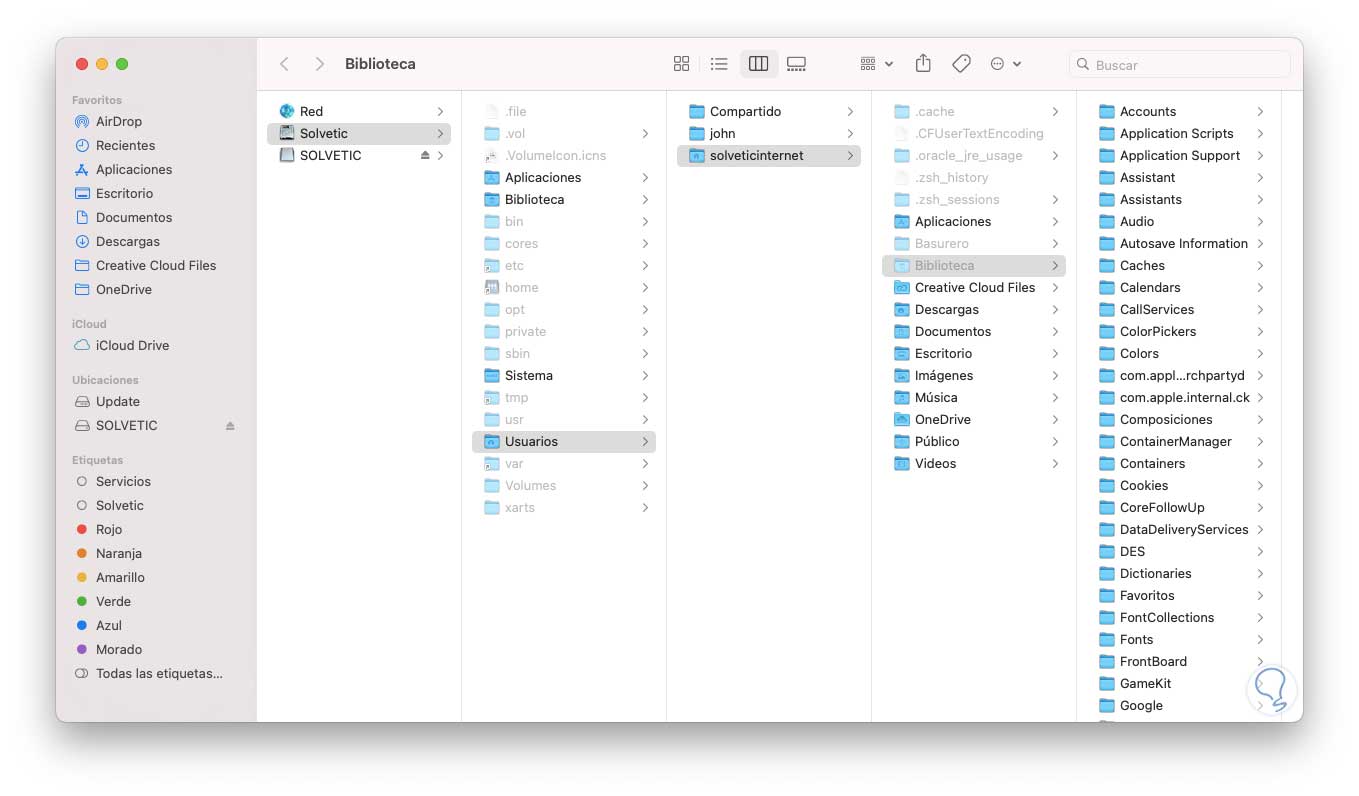This screenshot has height=796, width=1359.
Task: Eject the SOLVETIC volume in sidebar
Action: pyautogui.click(x=230, y=425)
